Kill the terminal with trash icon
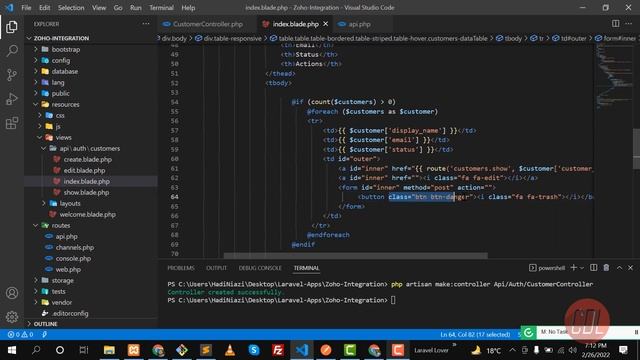 pos(606,268)
